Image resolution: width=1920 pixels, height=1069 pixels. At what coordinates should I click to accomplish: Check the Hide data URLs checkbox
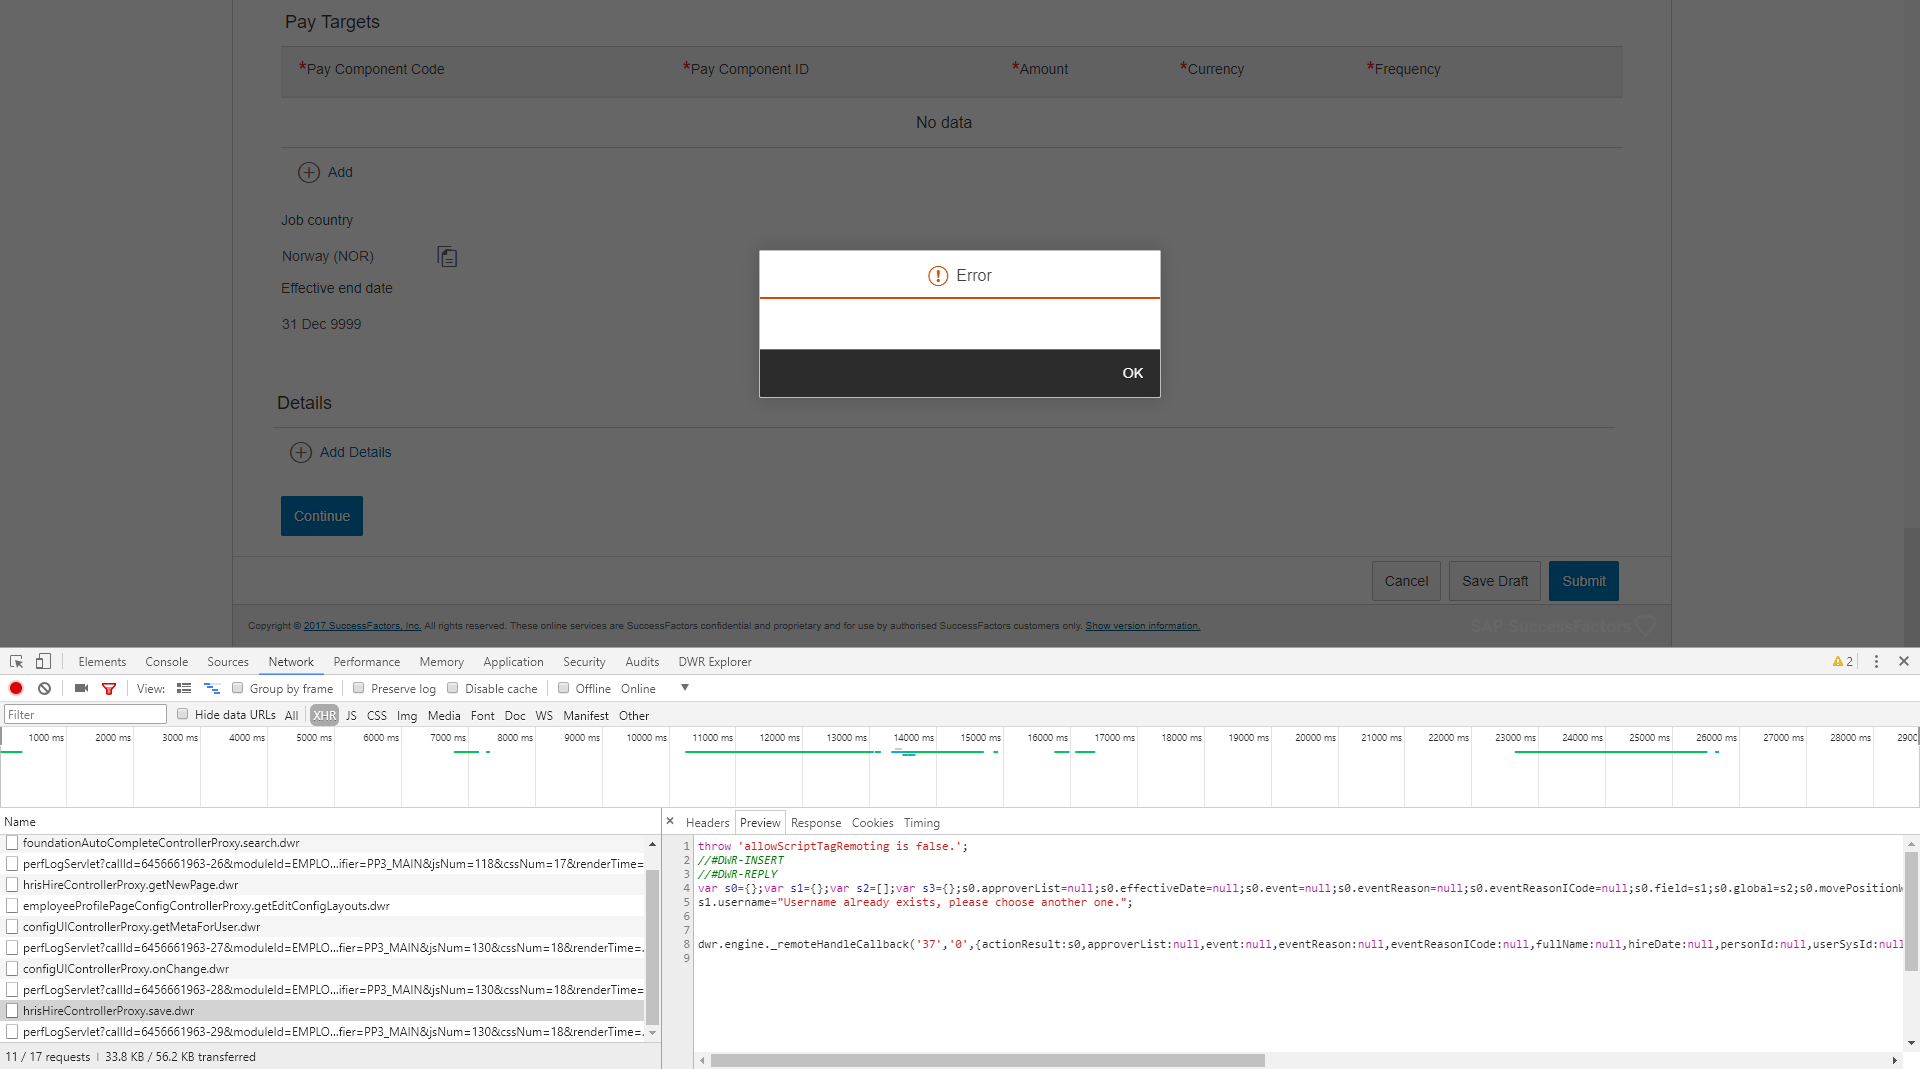(183, 714)
